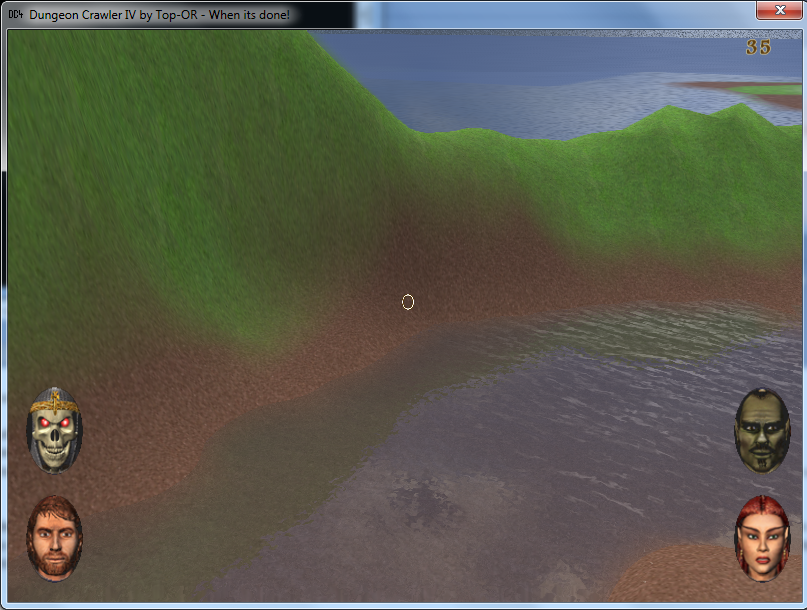Click the circular crosshair at screen center
This screenshot has width=807, height=610.
408,302
